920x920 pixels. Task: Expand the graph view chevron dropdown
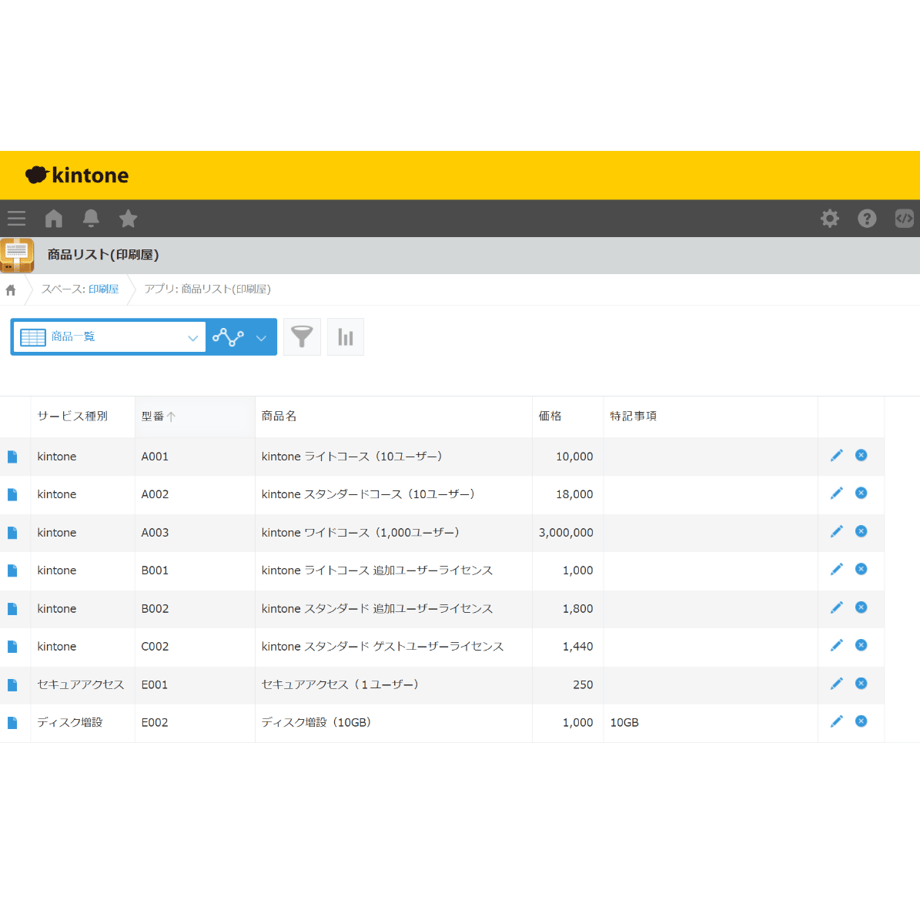(262, 338)
